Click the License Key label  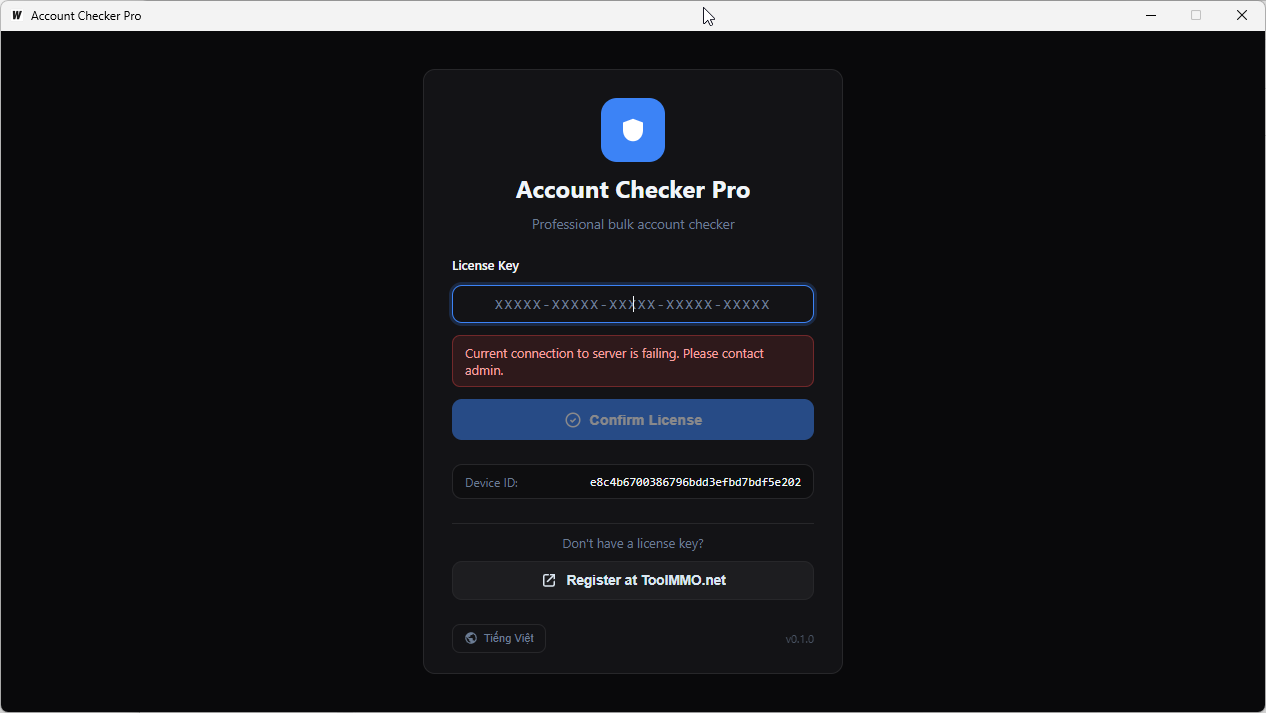coord(485,265)
